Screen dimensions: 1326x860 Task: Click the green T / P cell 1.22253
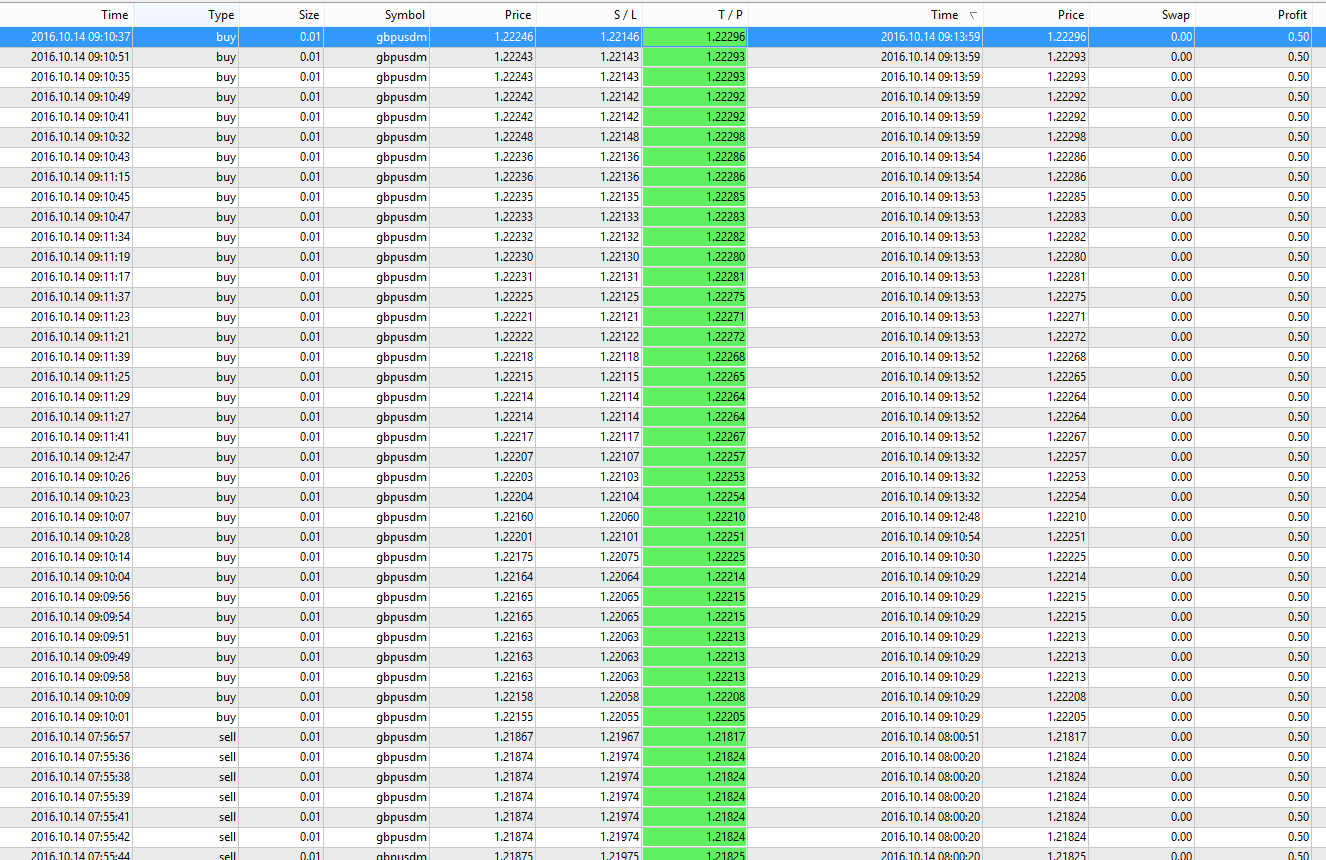click(695, 477)
